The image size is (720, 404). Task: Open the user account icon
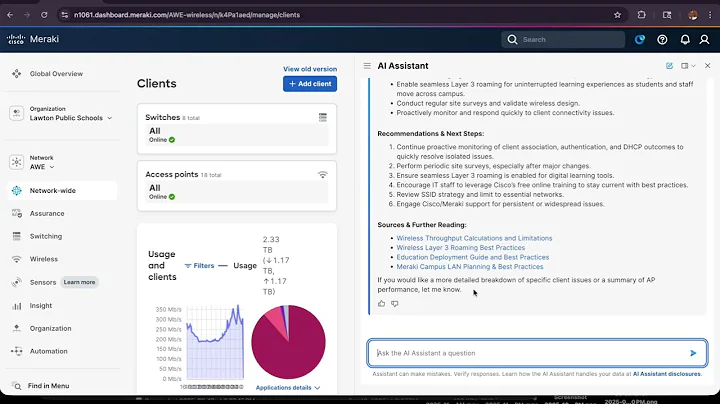pos(704,39)
